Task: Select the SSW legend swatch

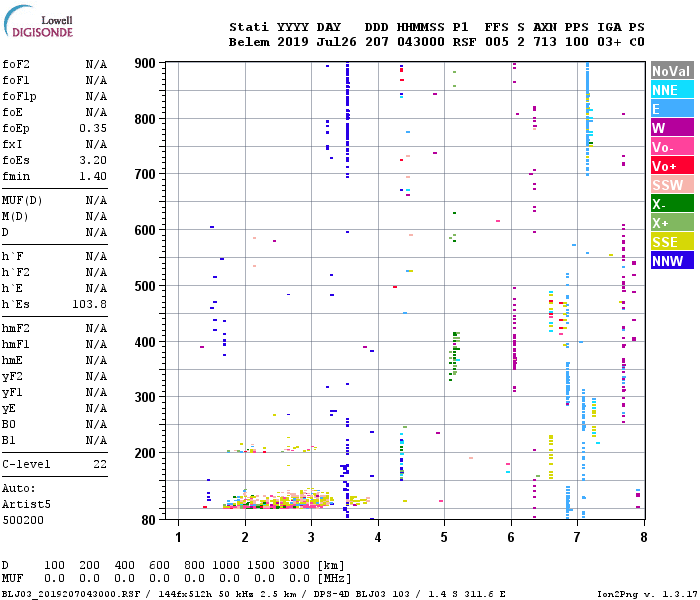Action: click(x=672, y=185)
